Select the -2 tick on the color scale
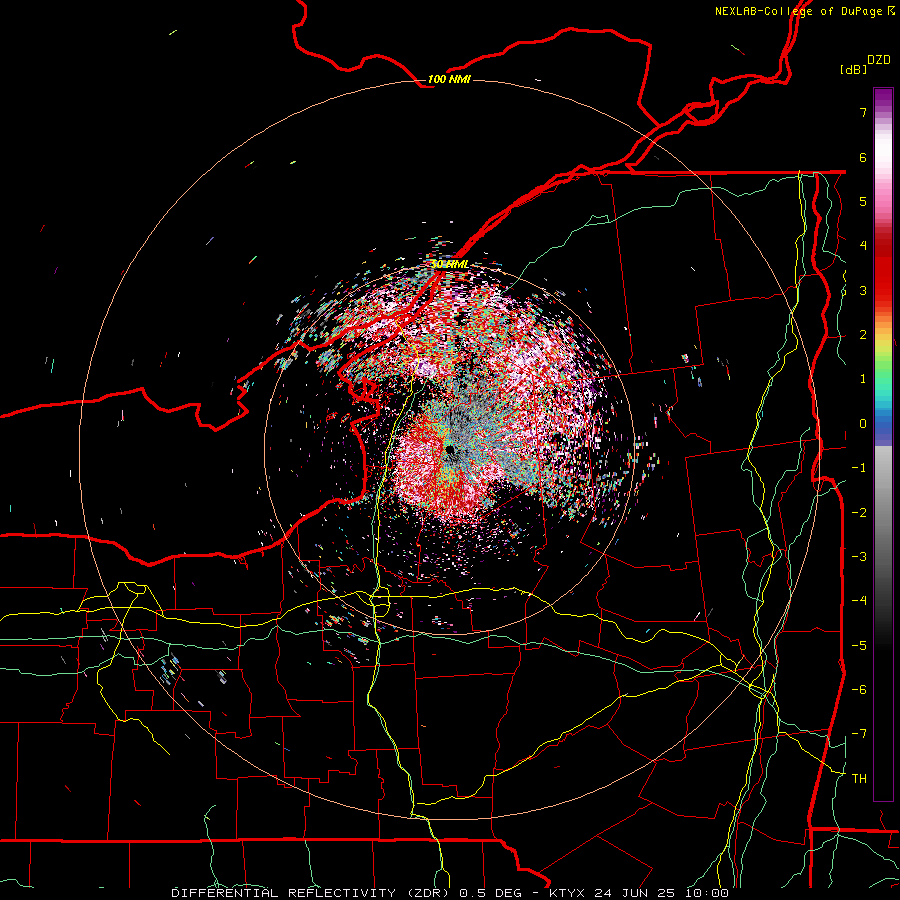This screenshot has height=900, width=900. pyautogui.click(x=859, y=512)
